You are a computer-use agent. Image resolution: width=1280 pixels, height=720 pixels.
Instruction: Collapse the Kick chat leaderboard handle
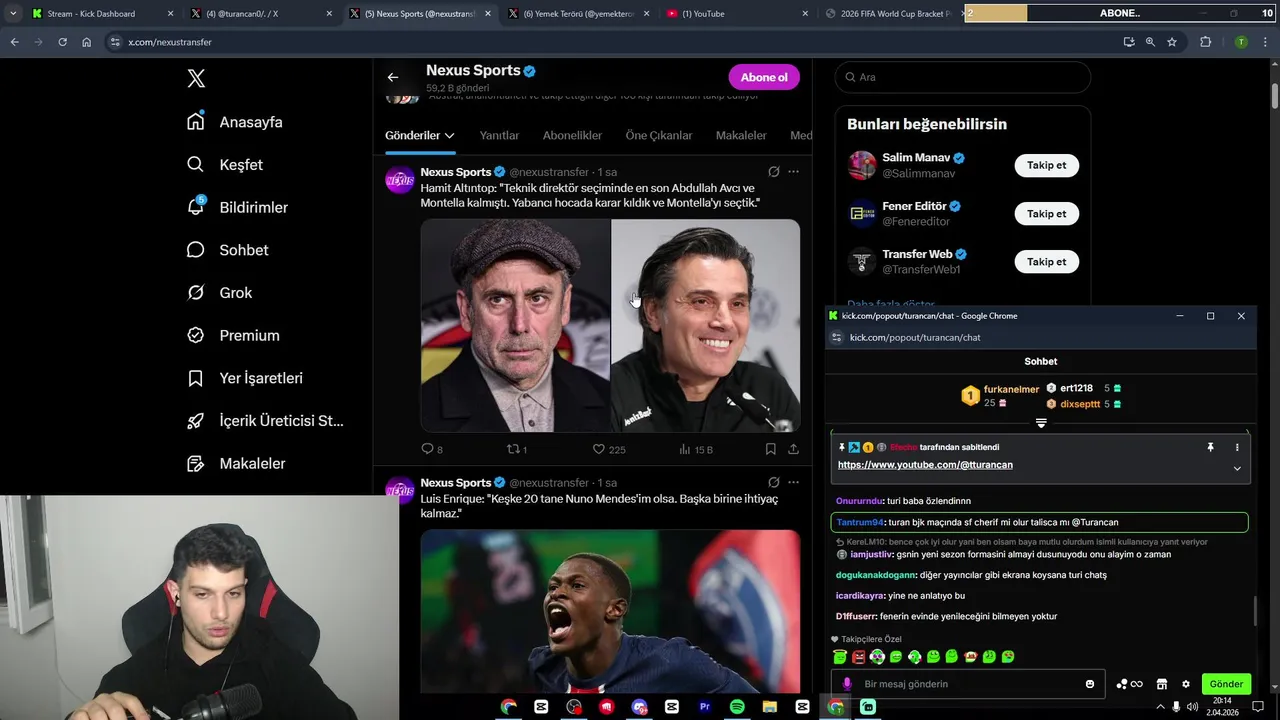(1041, 423)
